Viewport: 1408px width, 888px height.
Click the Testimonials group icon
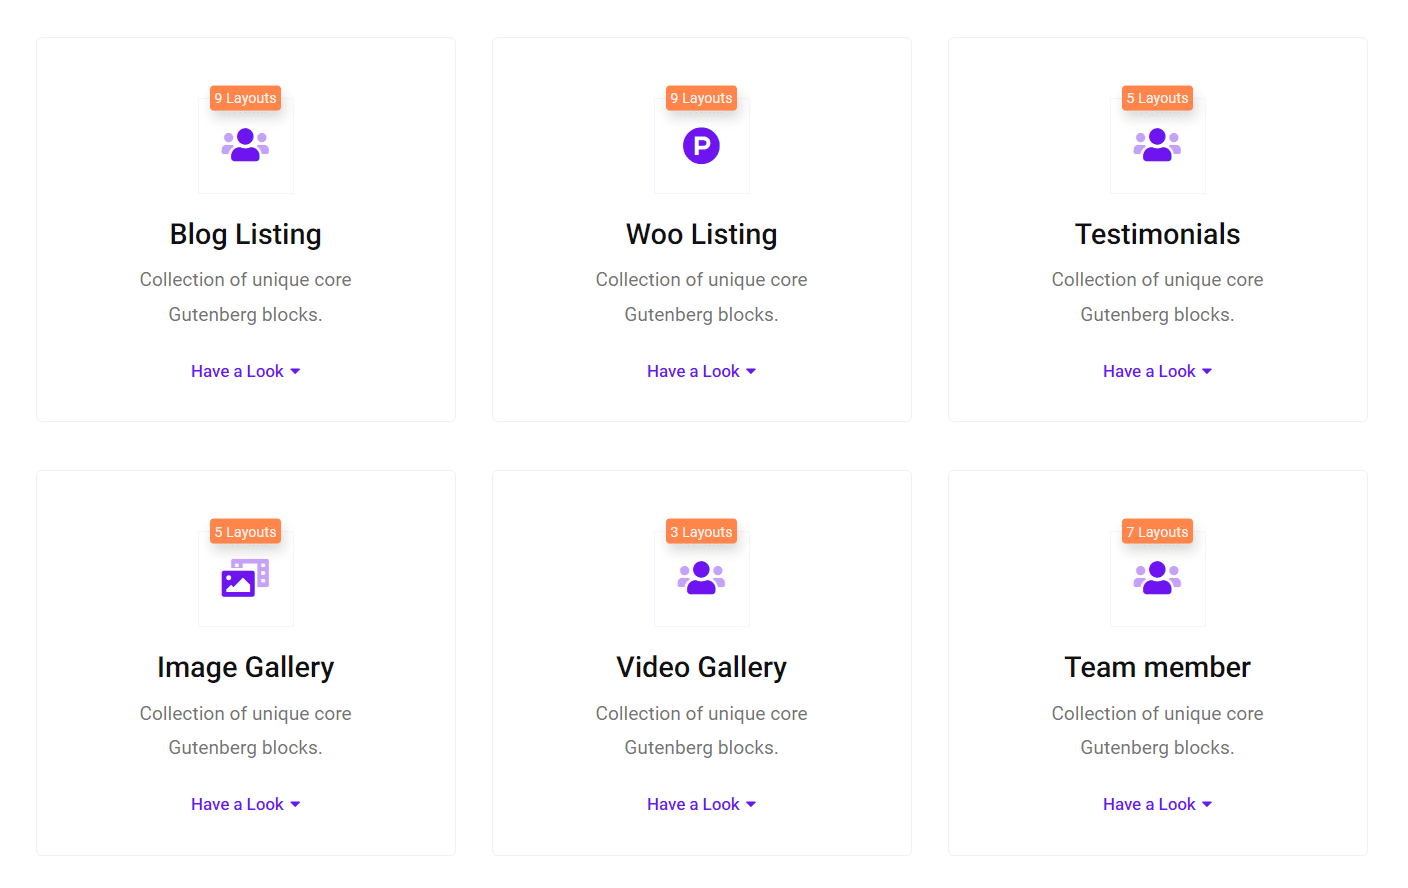pyautogui.click(x=1157, y=146)
